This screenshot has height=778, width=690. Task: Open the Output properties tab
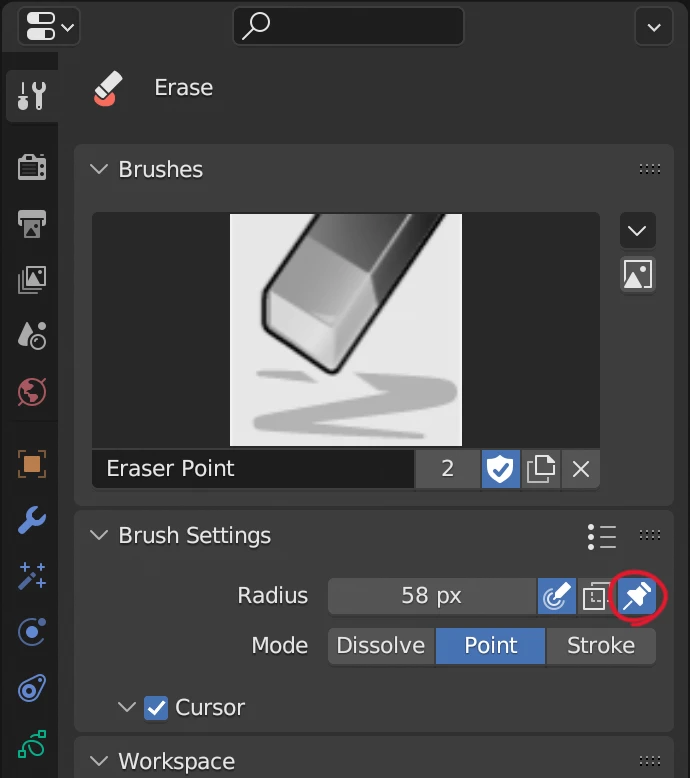click(x=32, y=224)
